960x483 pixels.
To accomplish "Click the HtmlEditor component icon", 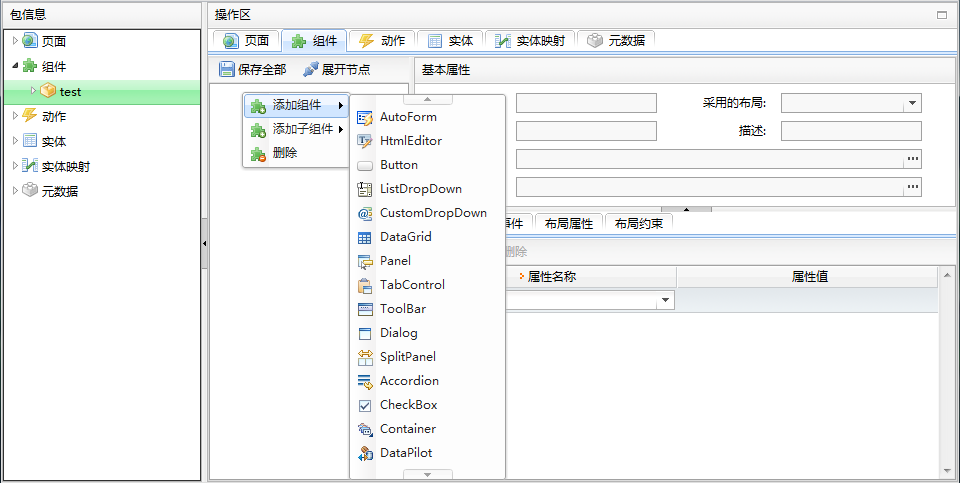I will pos(365,141).
